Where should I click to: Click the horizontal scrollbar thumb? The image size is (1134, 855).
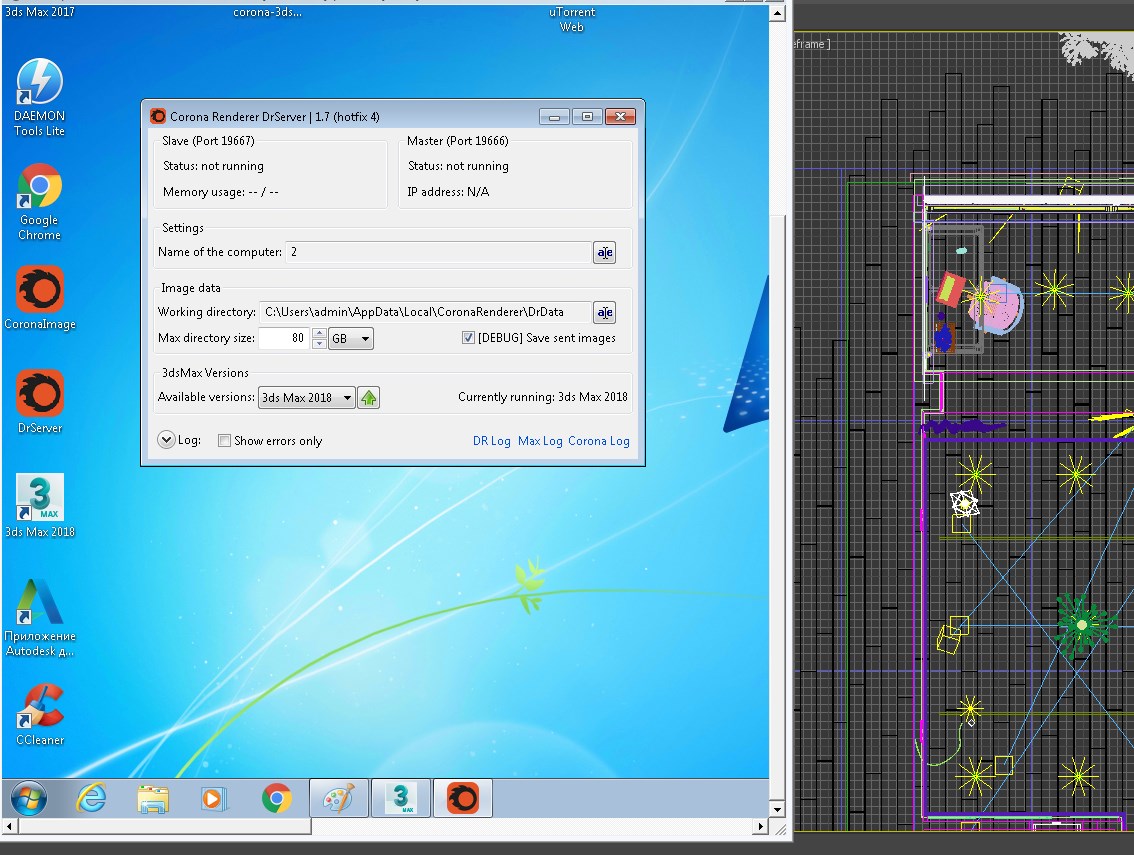pyautogui.click(x=165, y=826)
